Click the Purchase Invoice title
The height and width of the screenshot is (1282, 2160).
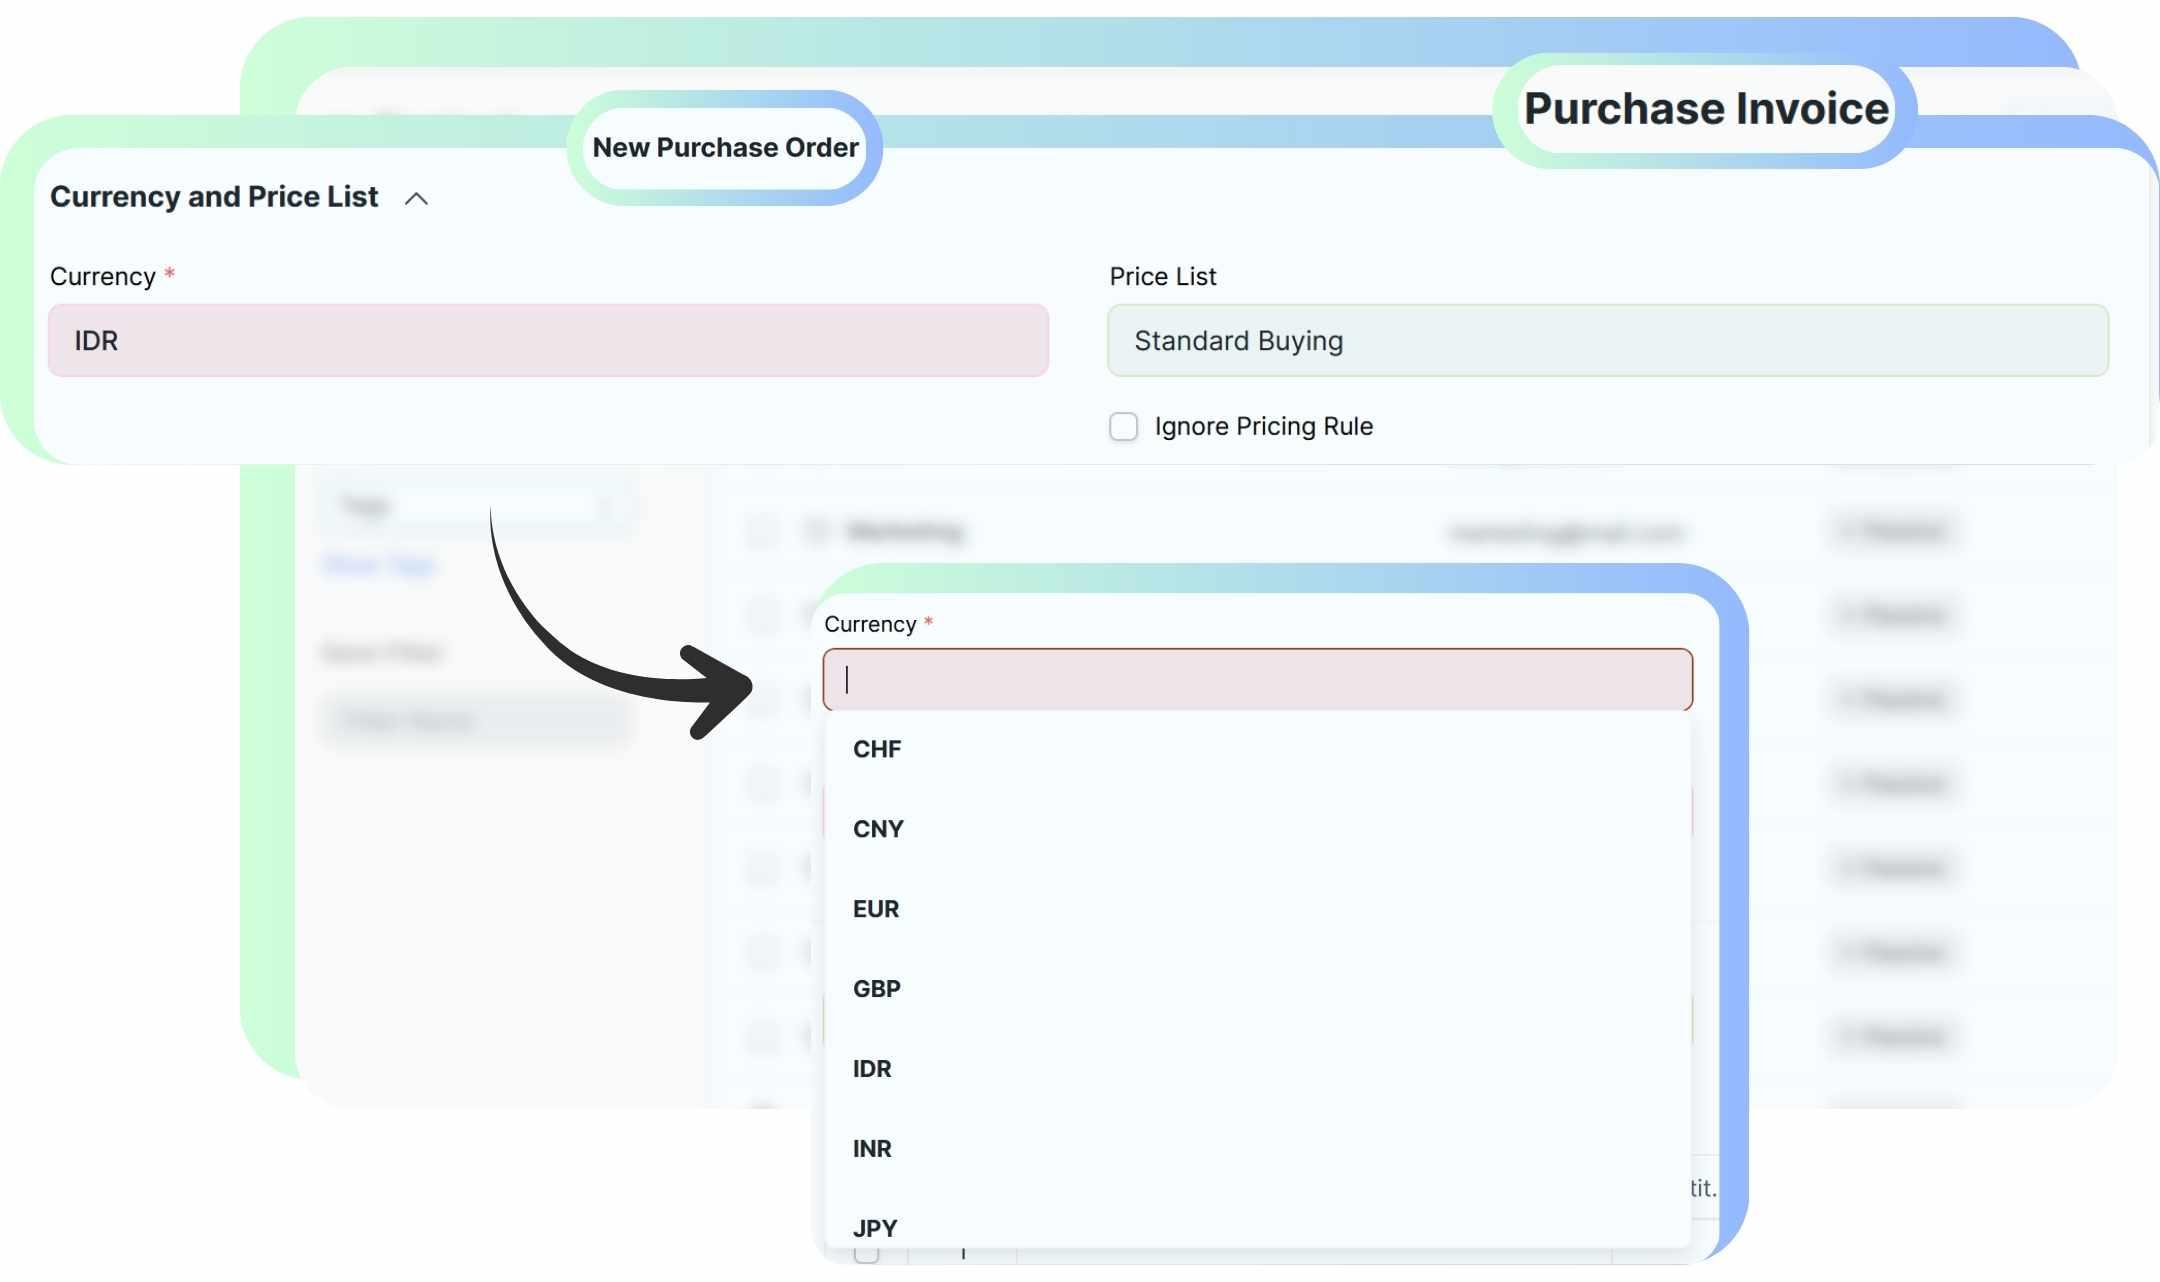[1706, 109]
